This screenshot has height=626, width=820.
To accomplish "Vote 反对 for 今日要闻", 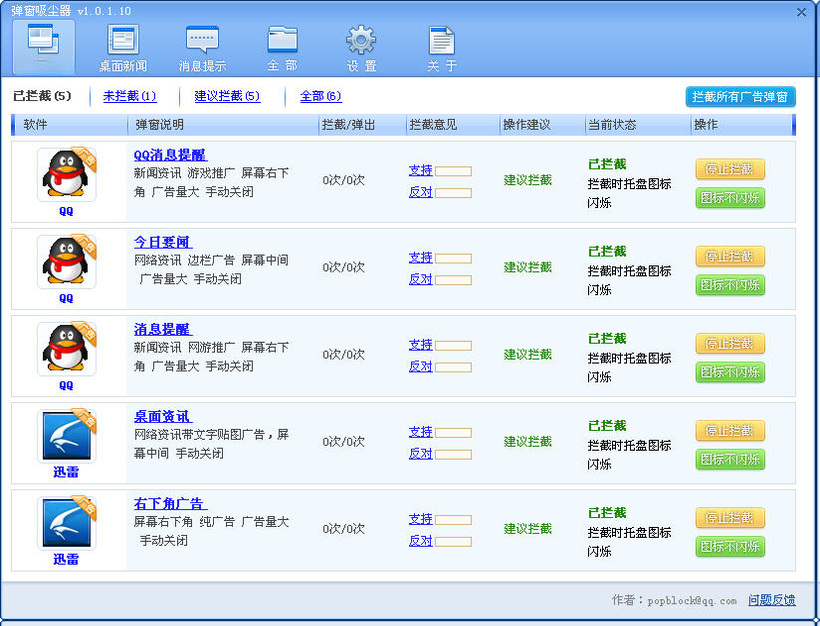I will tap(420, 280).
